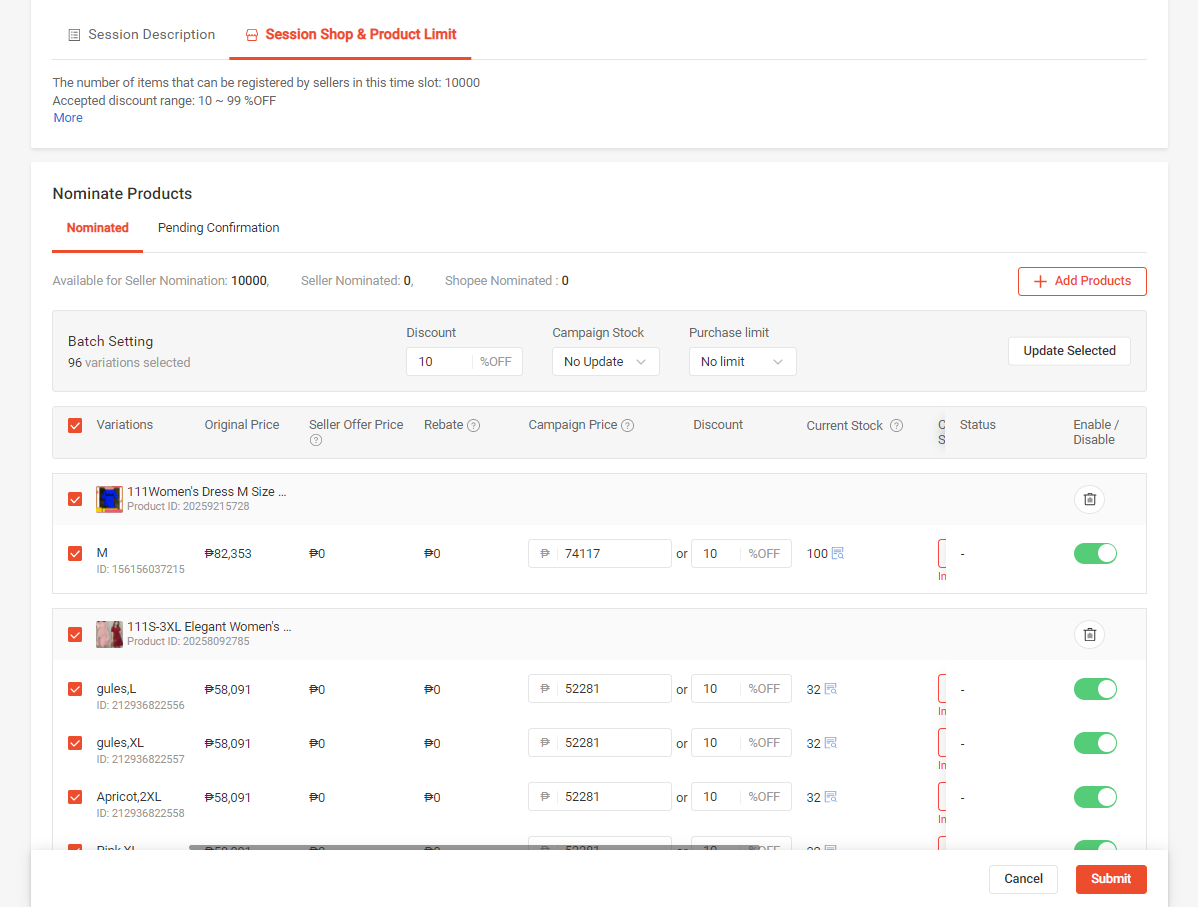Click help icon next to Current Stock header
This screenshot has height=907, width=1198.
coord(896,426)
